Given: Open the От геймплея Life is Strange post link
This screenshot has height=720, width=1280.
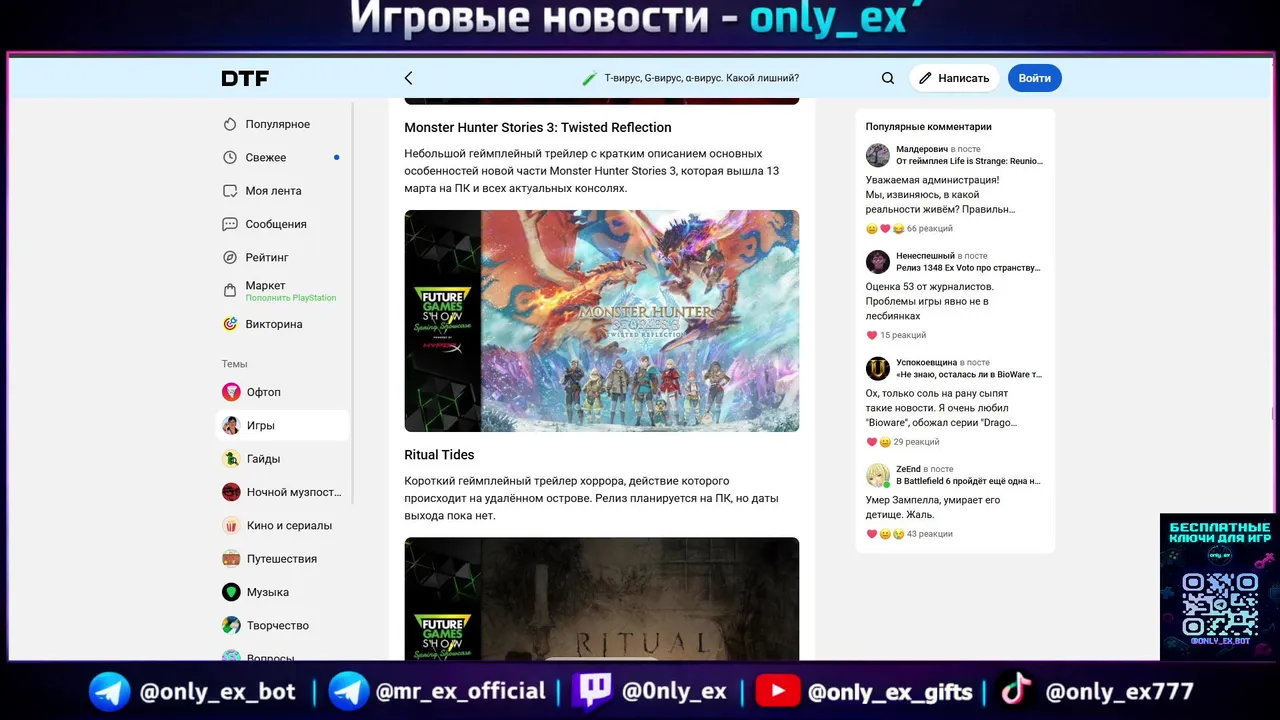Looking at the screenshot, I should pos(969,161).
